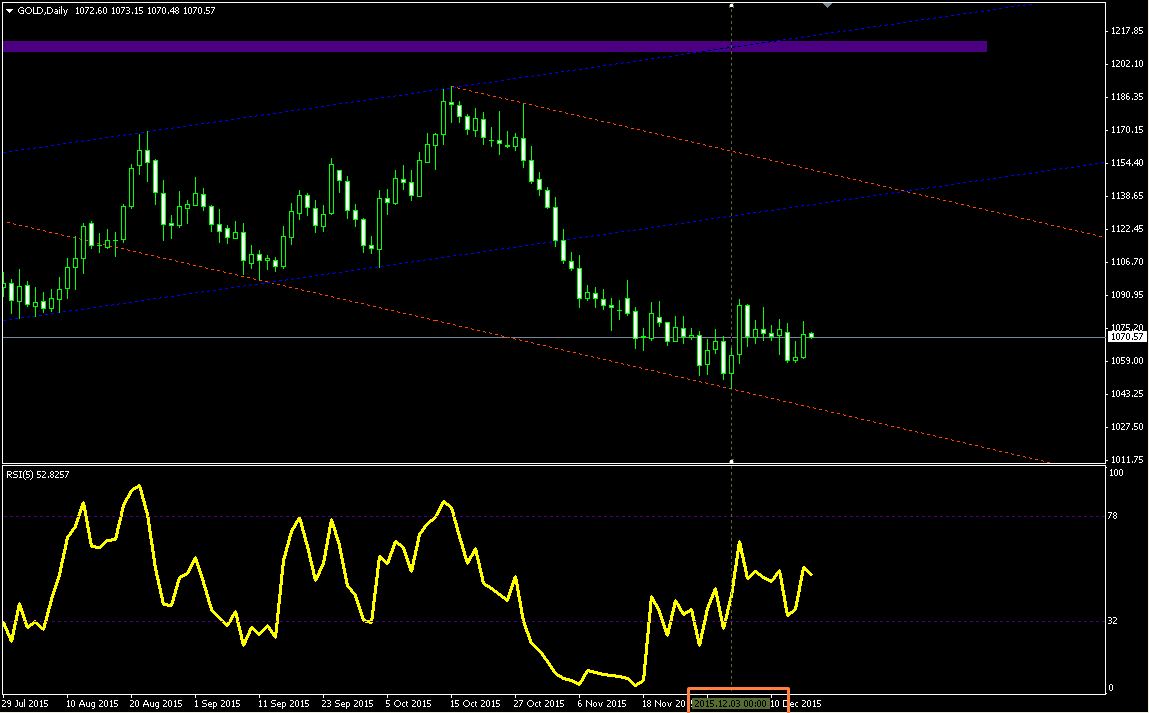
Task: Click the current price label 1070.57
Action: pyautogui.click(x=1126, y=337)
